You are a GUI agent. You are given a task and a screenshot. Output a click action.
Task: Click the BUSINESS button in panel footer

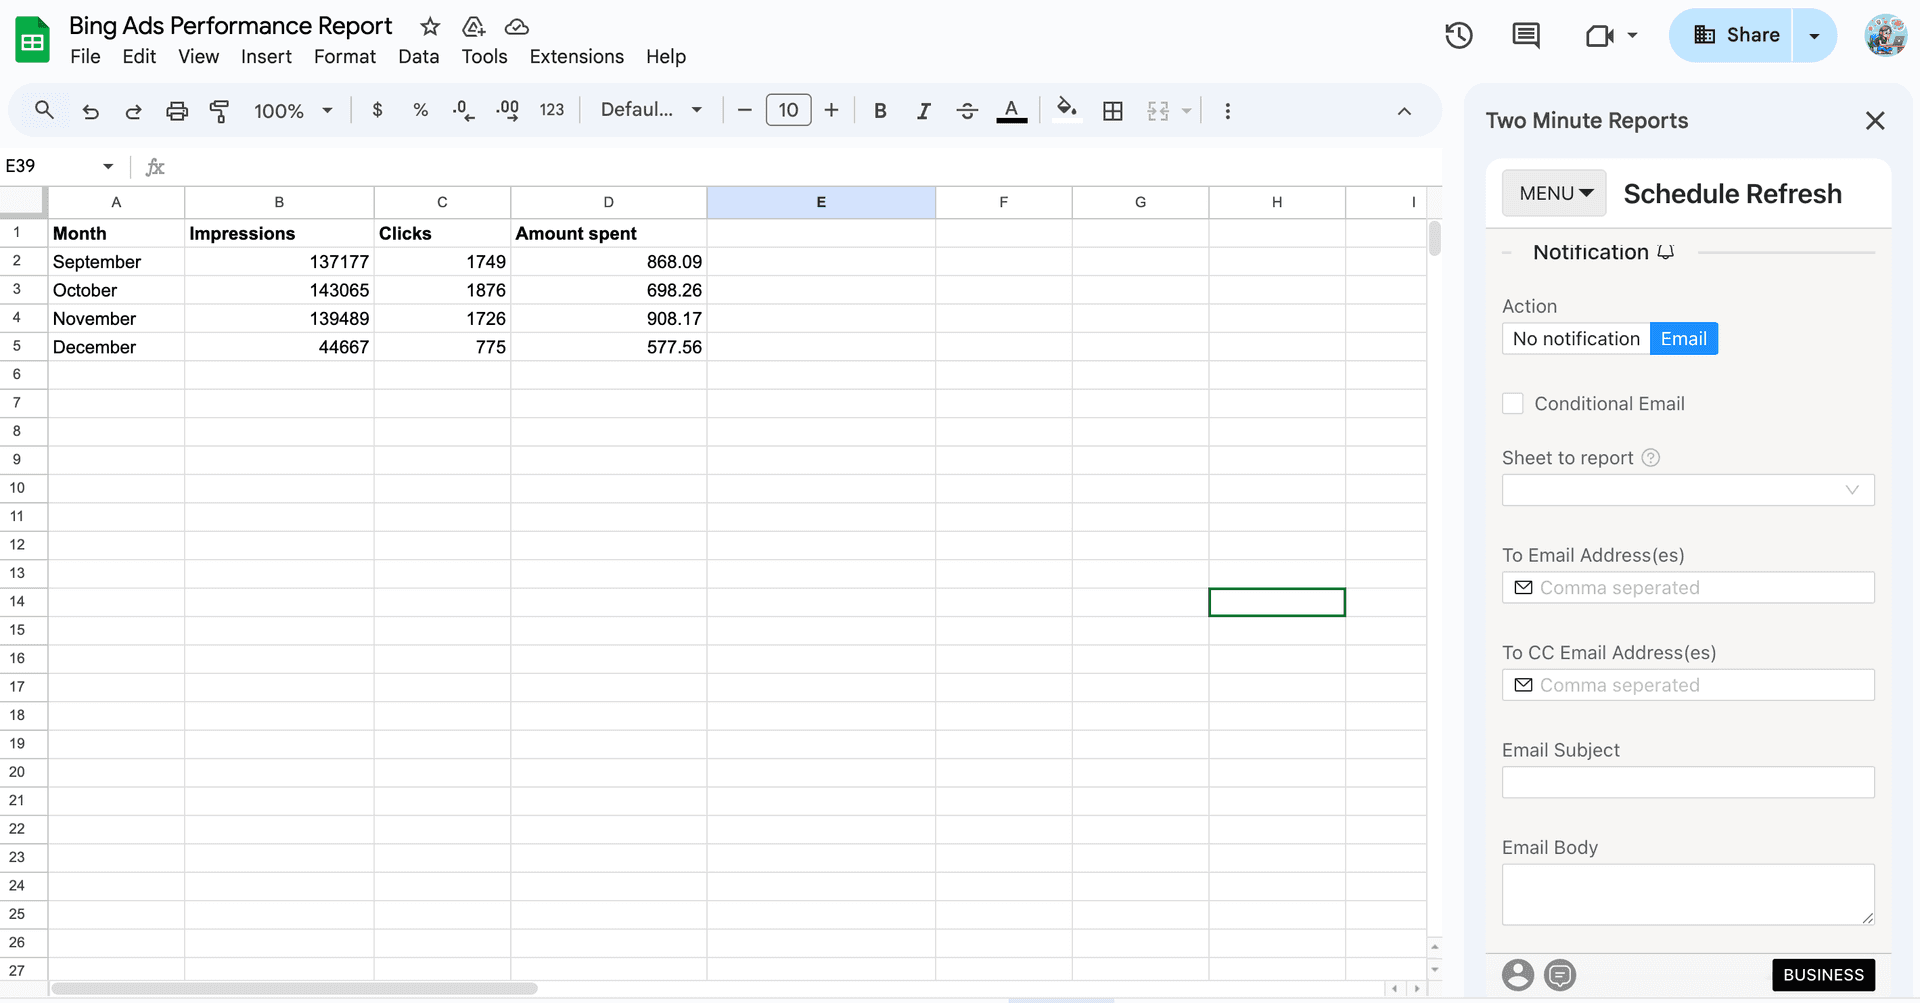[1822, 974]
